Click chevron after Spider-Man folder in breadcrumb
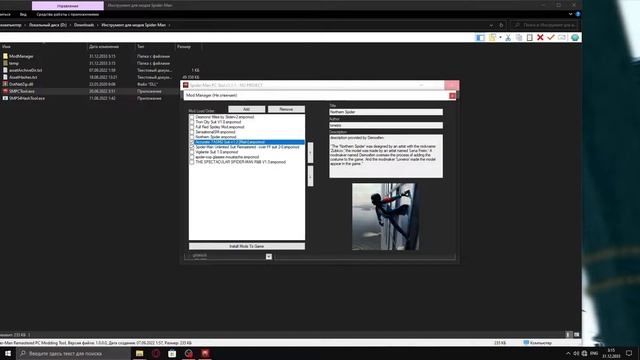640x360 pixels. coord(169,25)
